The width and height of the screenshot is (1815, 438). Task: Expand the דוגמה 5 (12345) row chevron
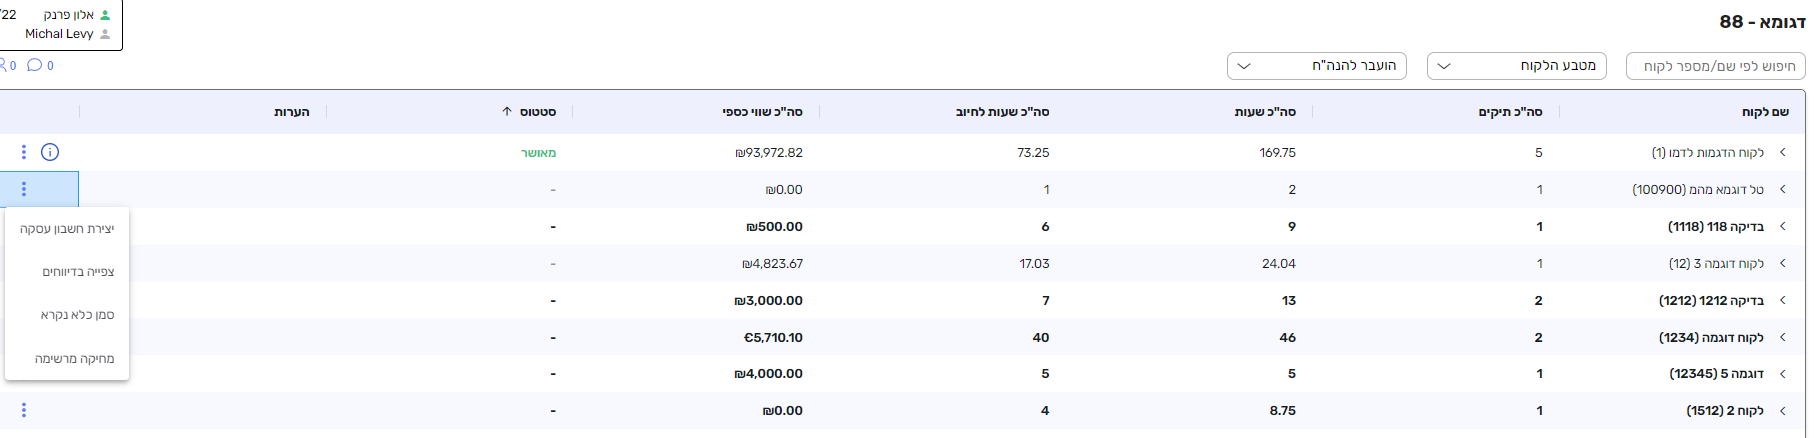coord(1783,374)
